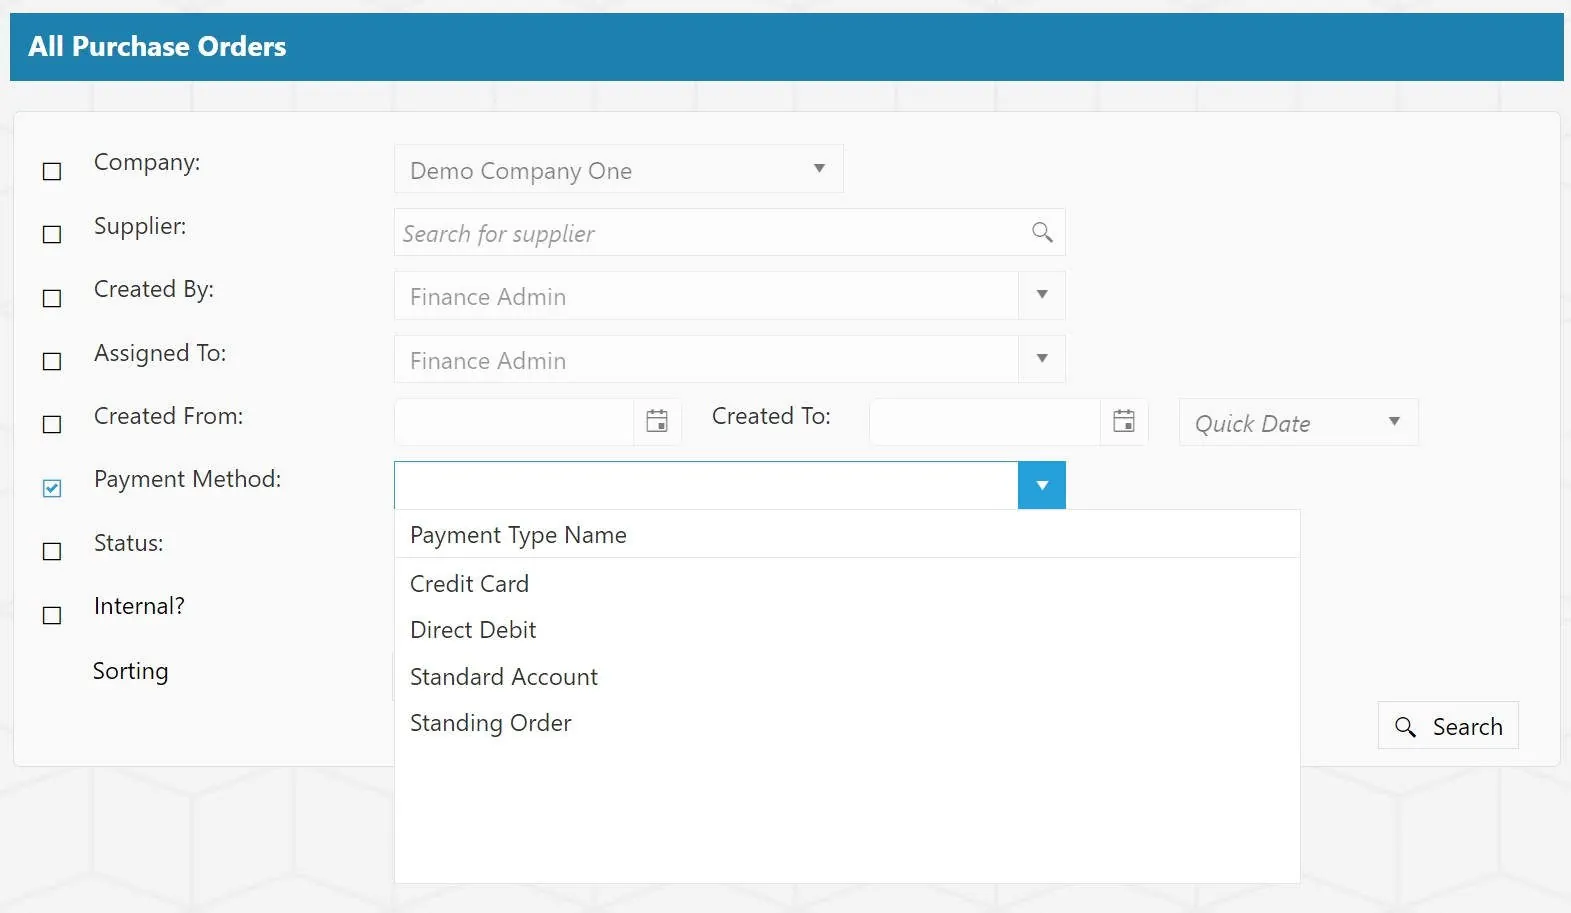The image size is (1571, 913).
Task: Click the Search for supplier field
Action: coord(730,232)
